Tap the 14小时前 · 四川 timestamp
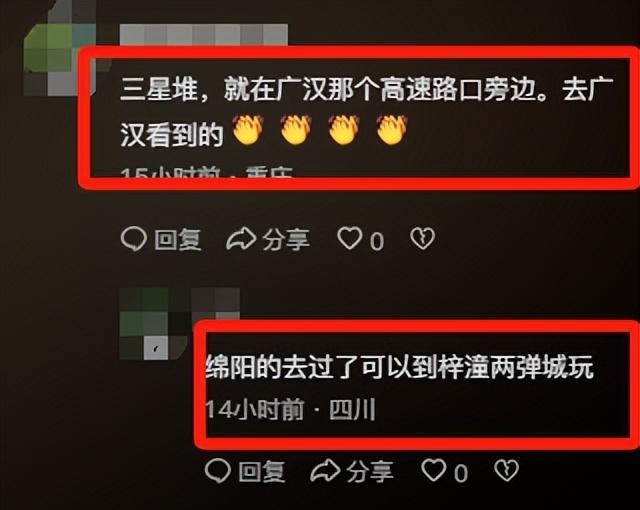 point(290,410)
